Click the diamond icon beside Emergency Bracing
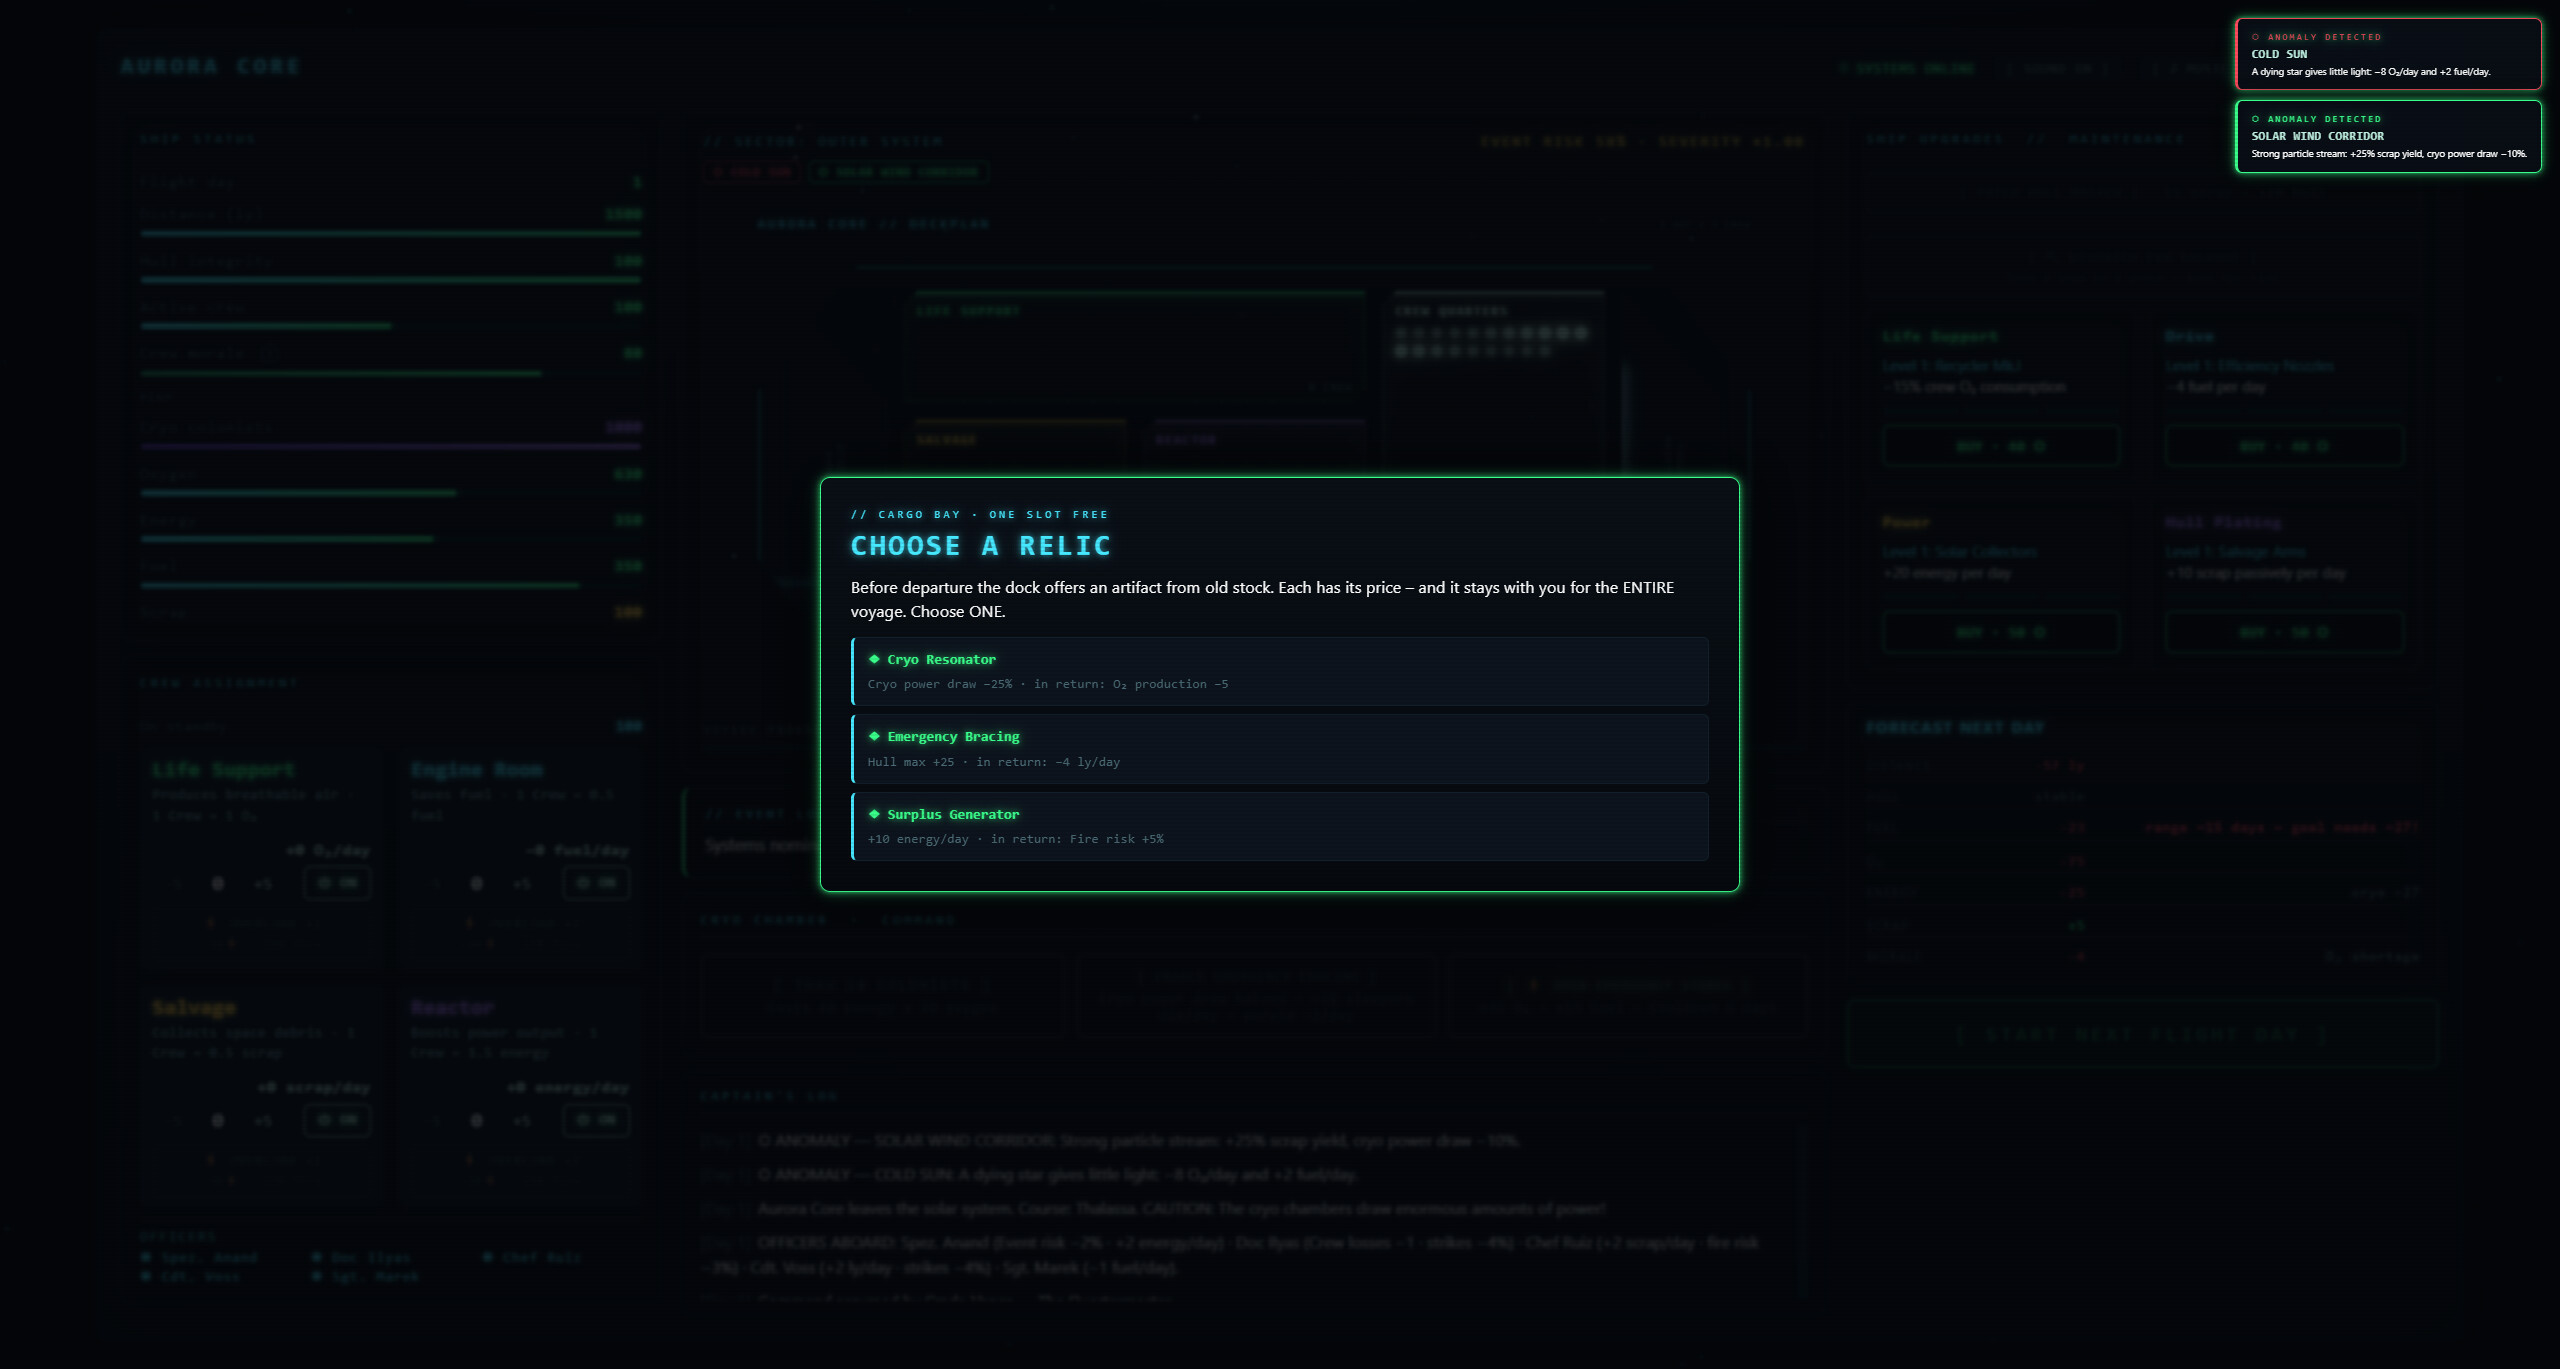Viewport: 2560px width, 1369px height. tap(874, 737)
